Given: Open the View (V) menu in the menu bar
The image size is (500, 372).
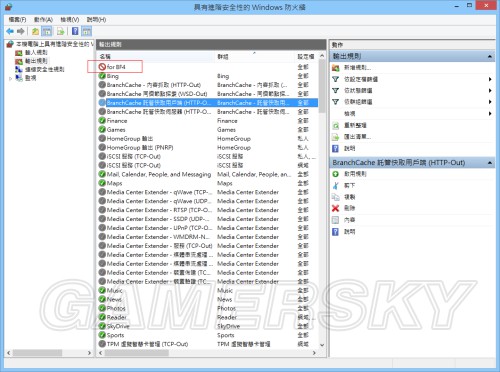Looking at the screenshot, I should 70,20.
